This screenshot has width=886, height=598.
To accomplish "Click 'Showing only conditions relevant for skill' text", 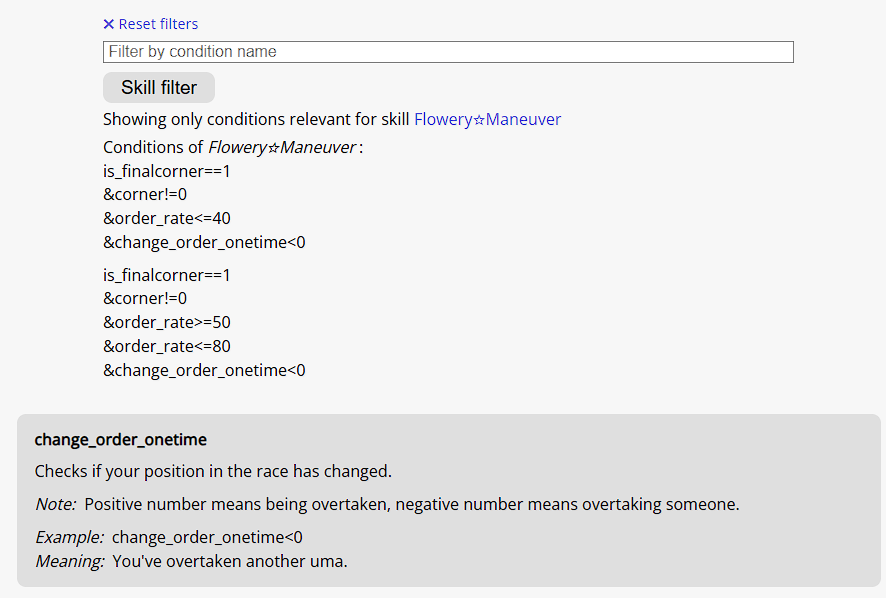I will tap(256, 119).
